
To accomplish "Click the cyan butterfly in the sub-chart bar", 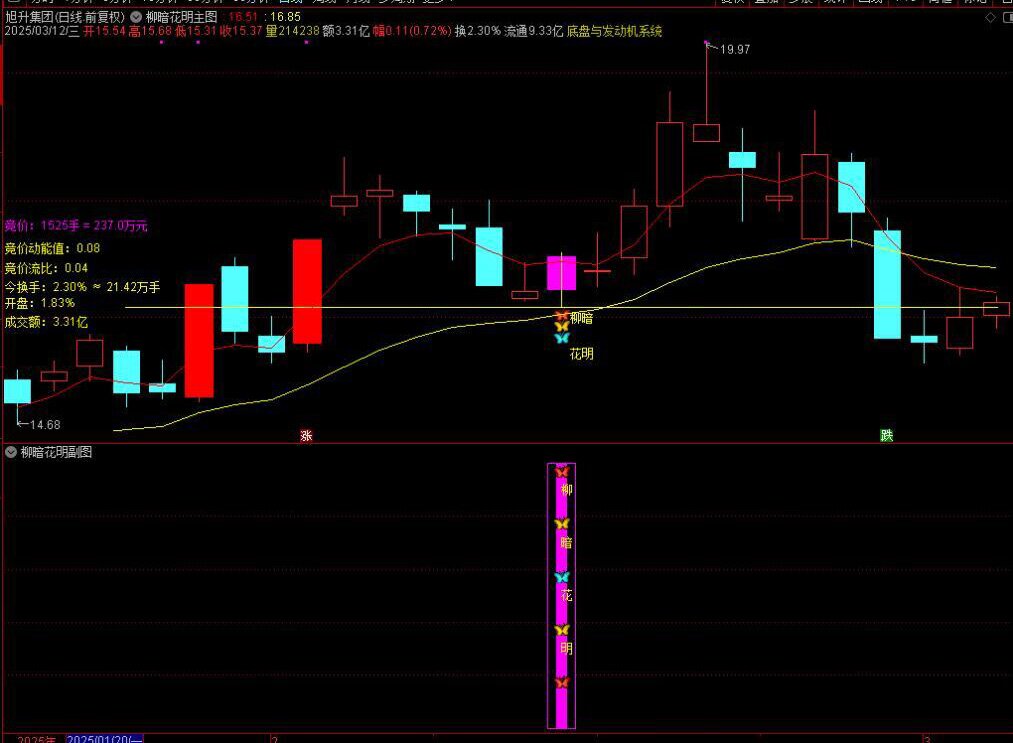I will [561, 577].
